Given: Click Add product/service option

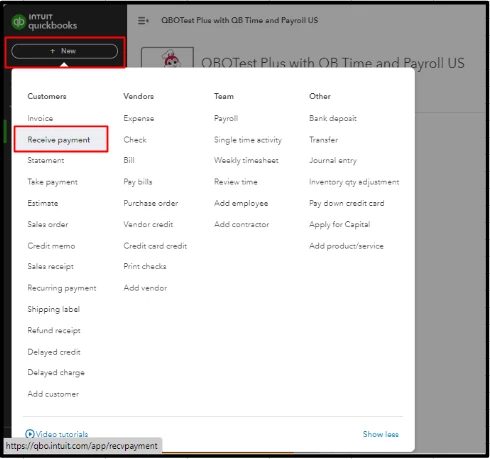Looking at the screenshot, I should point(346,246).
